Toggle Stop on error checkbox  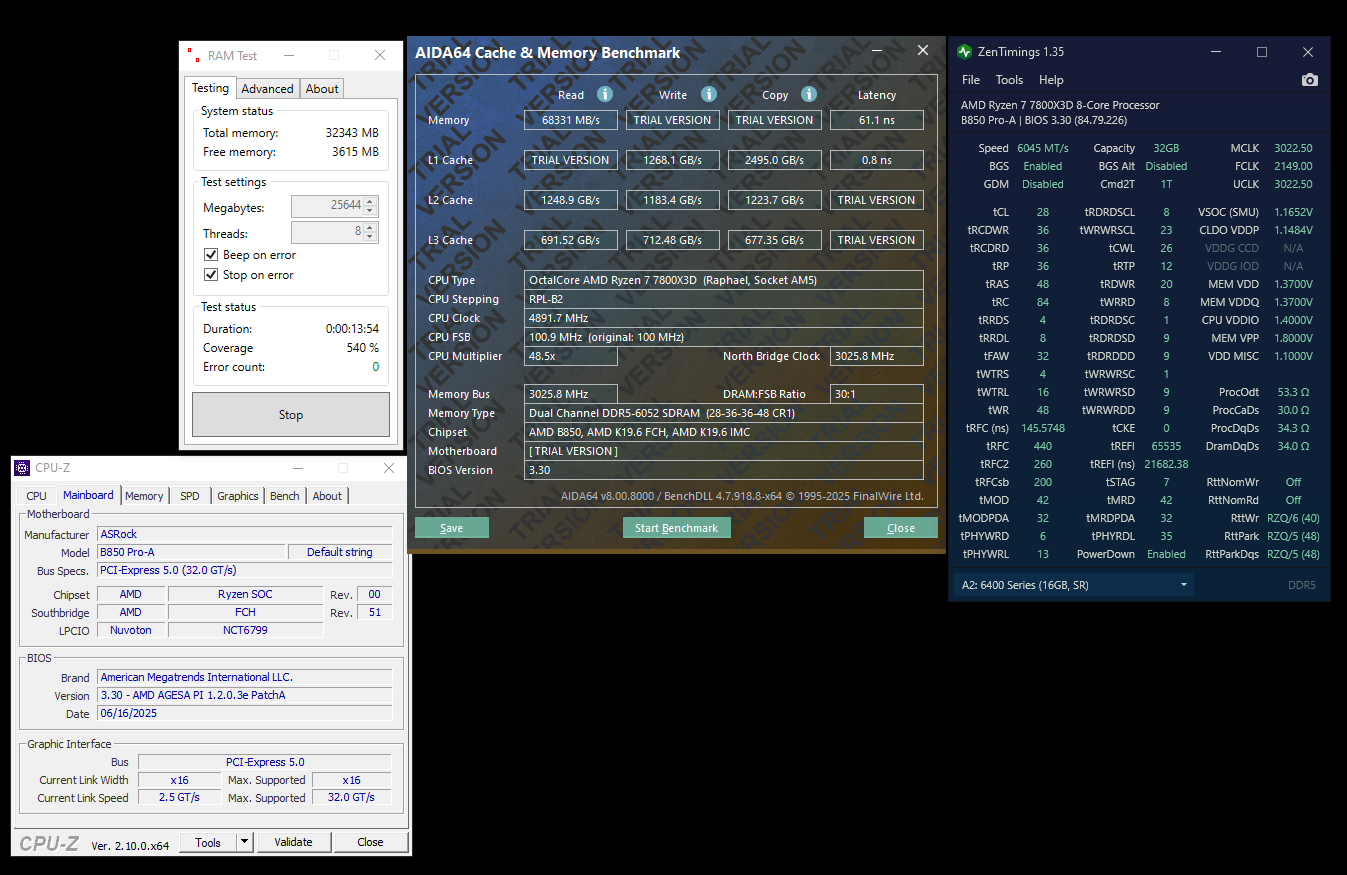211,275
